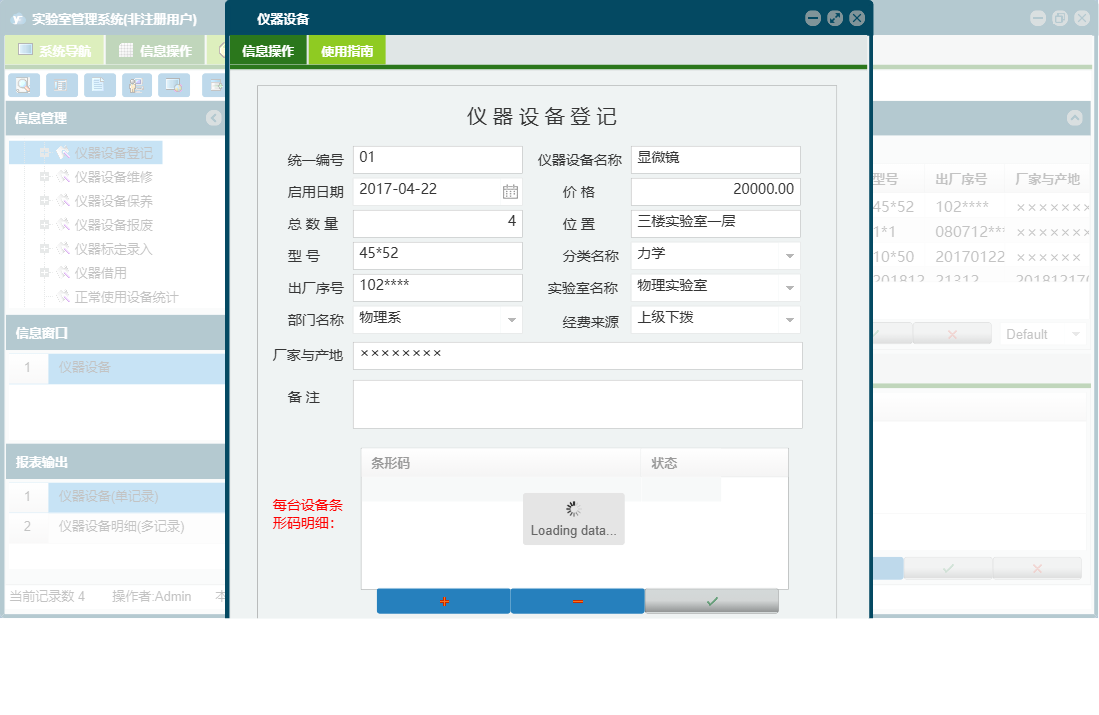Select the 信息操作 tab in the dialog
1099x715 pixels.
click(268, 48)
